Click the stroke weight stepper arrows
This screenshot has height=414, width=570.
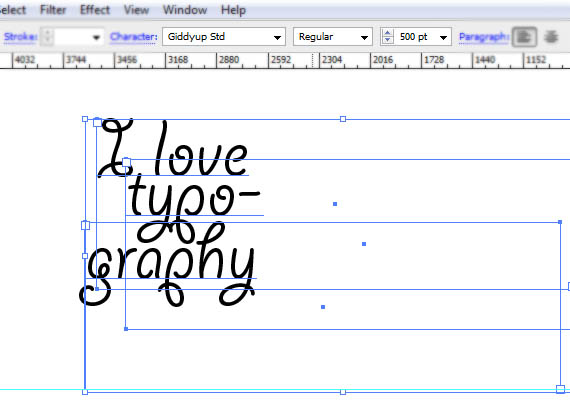pos(47,37)
